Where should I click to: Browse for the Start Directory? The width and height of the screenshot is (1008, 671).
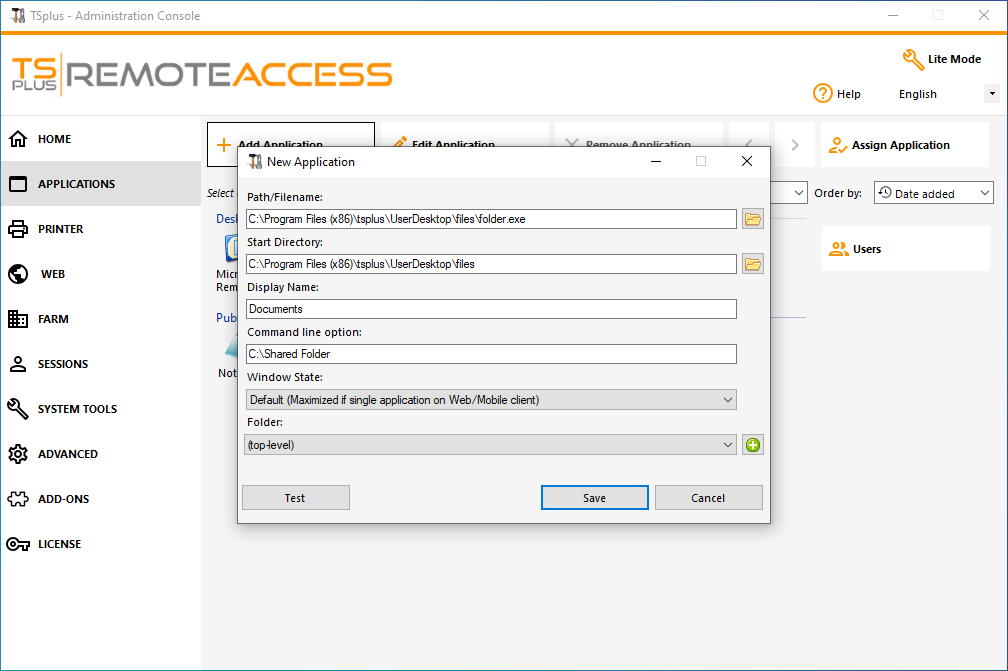coord(752,263)
